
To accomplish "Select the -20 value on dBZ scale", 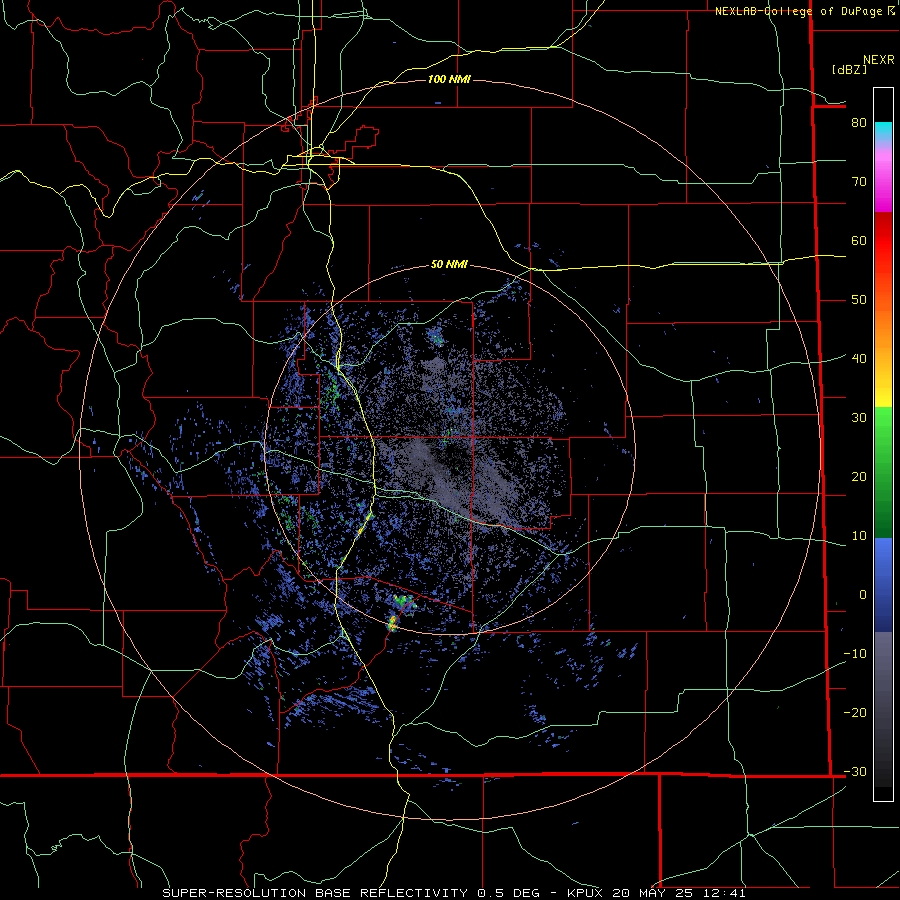I will point(855,713).
